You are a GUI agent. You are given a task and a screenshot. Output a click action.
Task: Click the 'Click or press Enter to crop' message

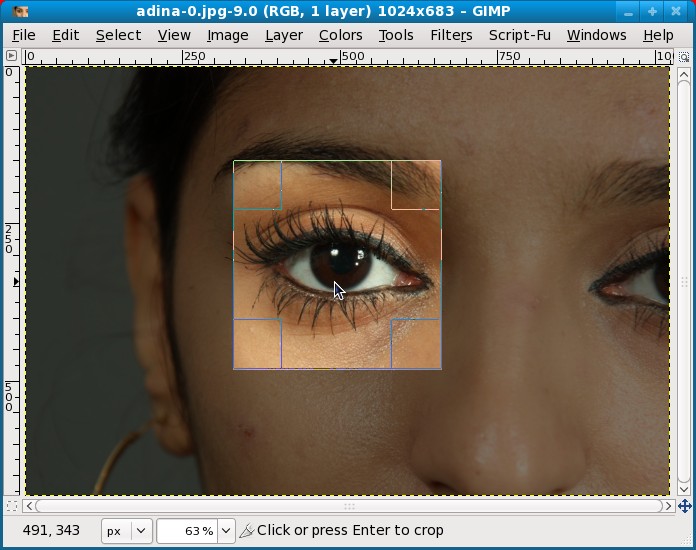(x=350, y=530)
